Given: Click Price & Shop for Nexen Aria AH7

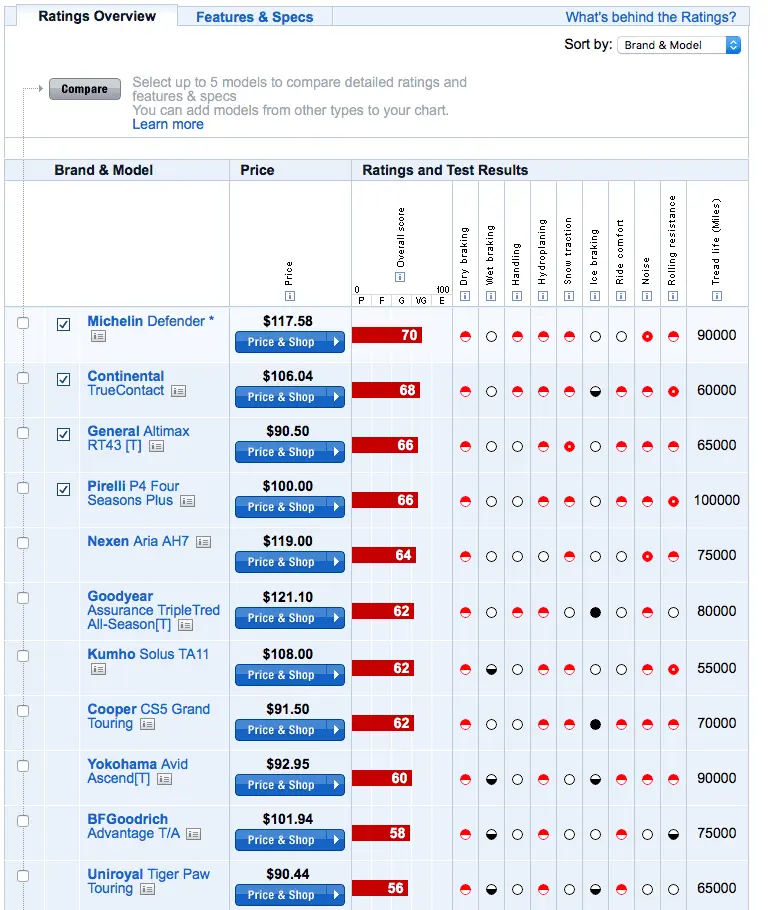Looking at the screenshot, I should [290, 562].
